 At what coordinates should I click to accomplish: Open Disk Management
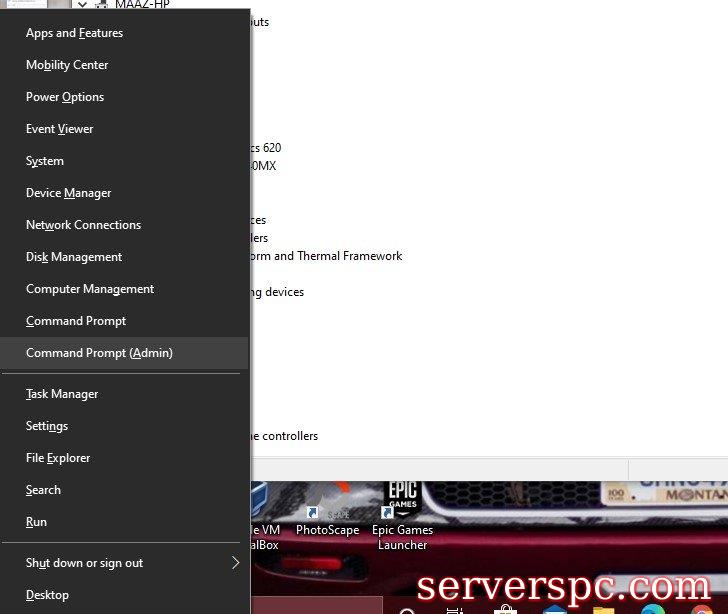[74, 257]
